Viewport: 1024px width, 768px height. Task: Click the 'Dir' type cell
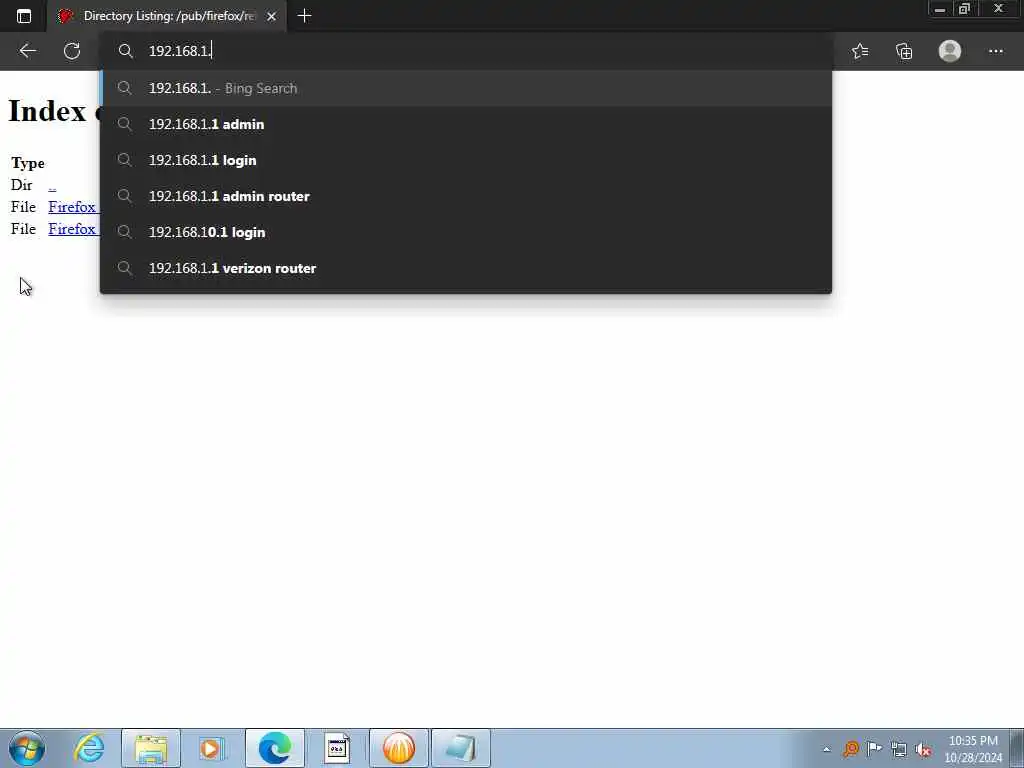tap(22, 185)
